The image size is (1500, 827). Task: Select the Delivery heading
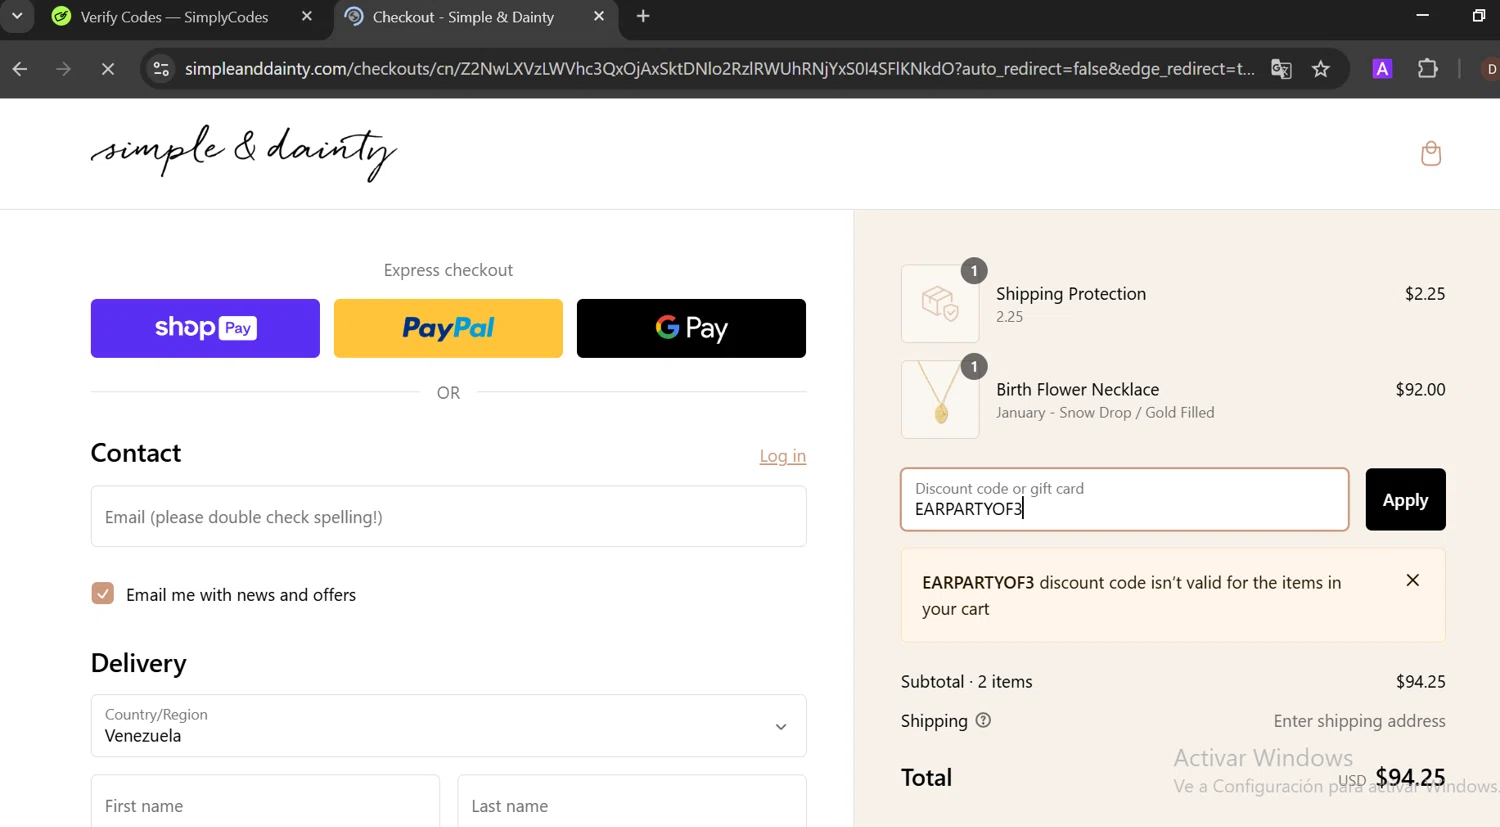click(x=138, y=663)
